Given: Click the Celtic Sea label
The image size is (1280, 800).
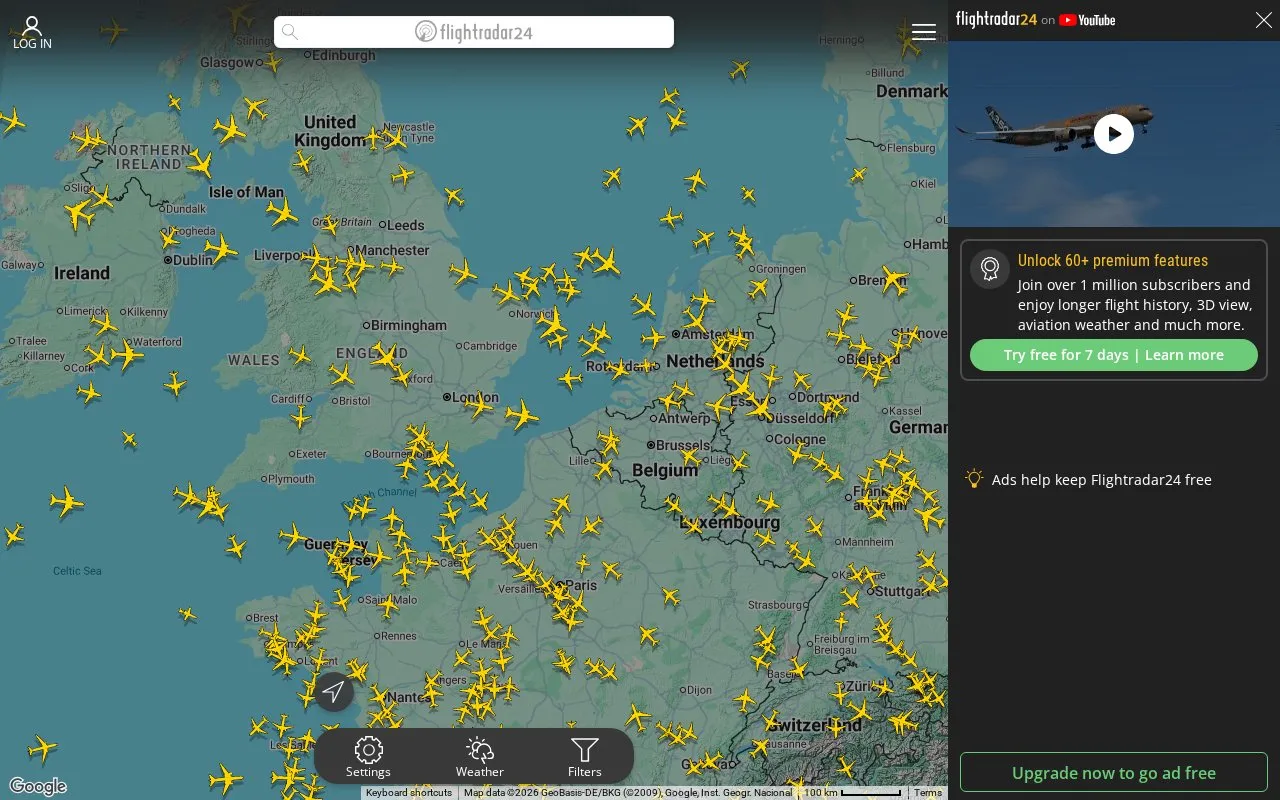Looking at the screenshot, I should click(x=77, y=571).
